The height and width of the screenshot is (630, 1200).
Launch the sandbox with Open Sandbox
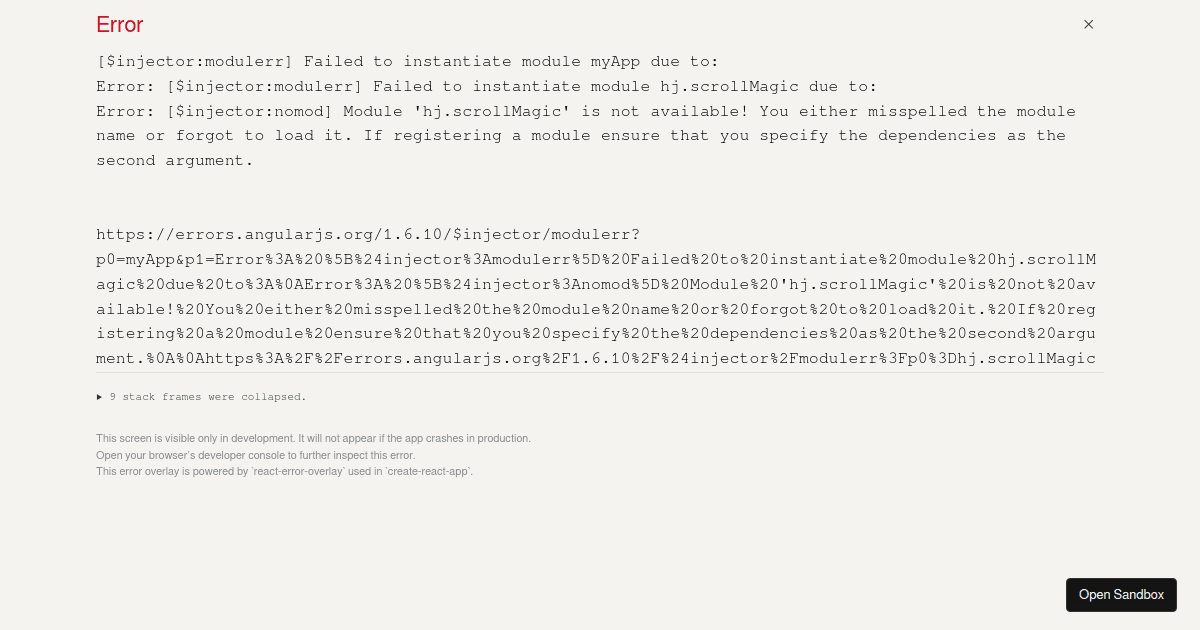[1121, 594]
